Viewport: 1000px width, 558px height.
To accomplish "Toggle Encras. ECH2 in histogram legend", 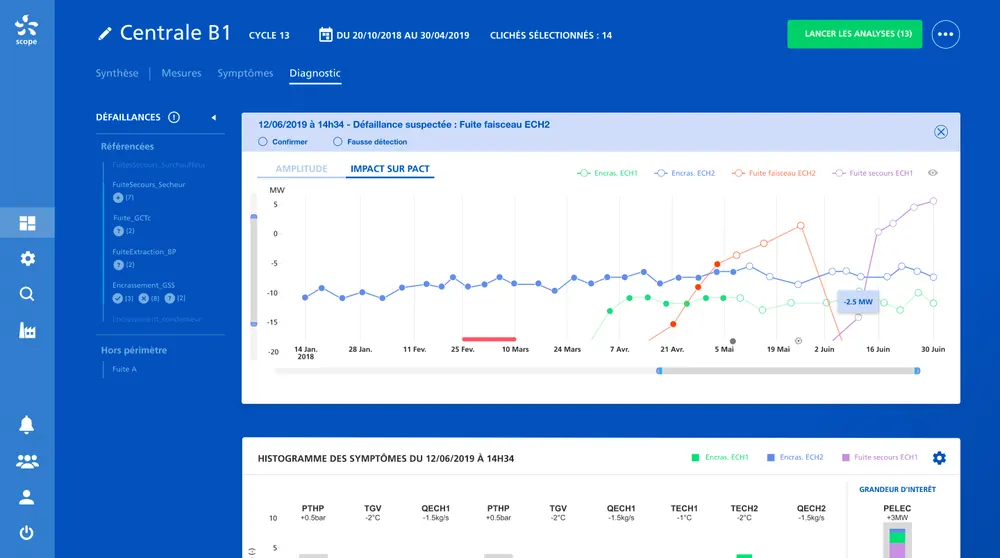I will click(x=795, y=457).
